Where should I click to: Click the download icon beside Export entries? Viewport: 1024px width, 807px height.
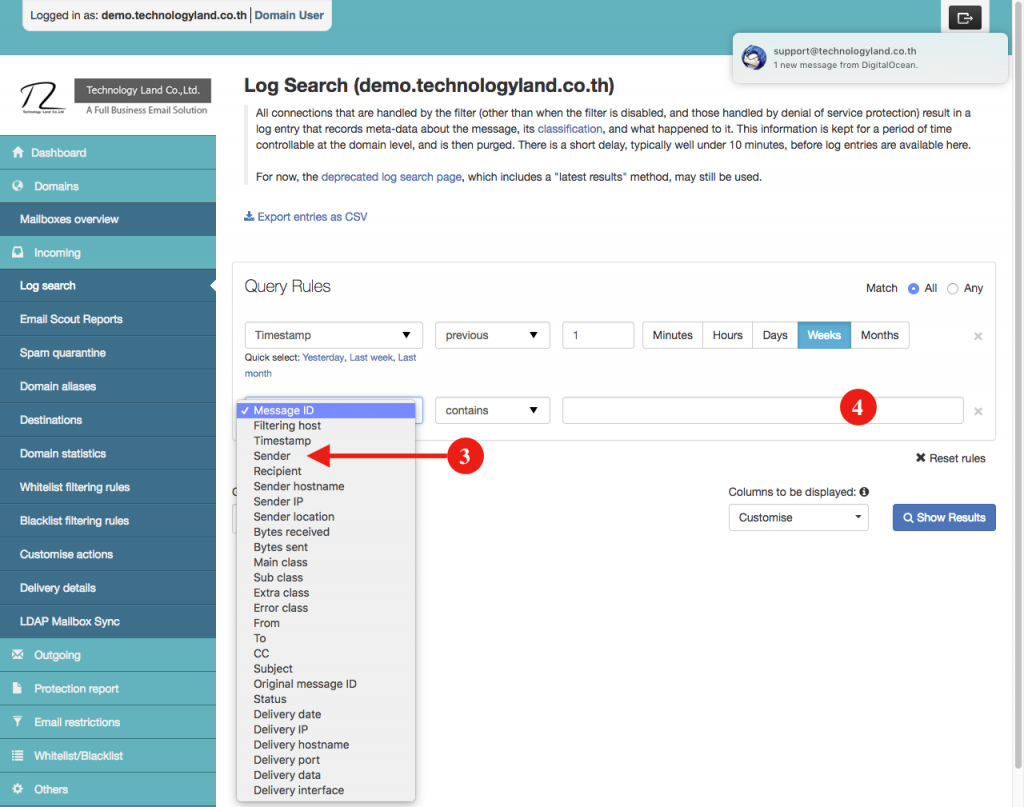pos(247,216)
